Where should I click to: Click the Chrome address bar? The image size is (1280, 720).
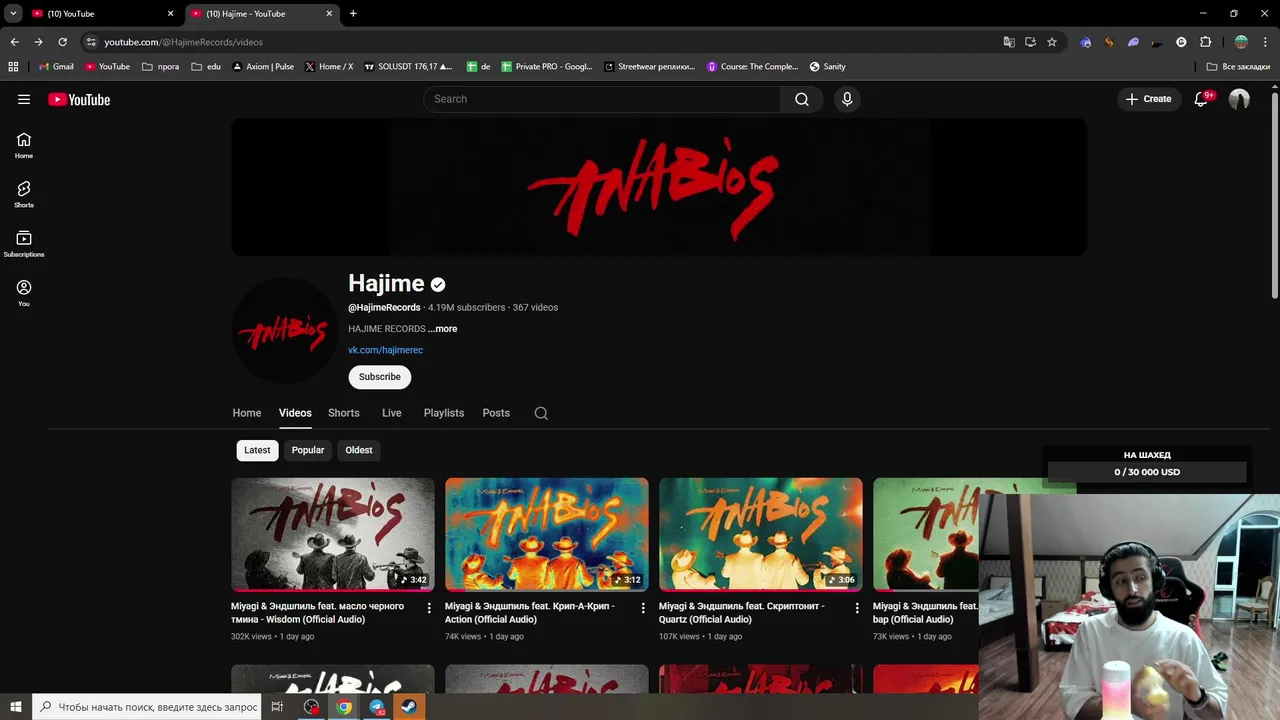[540, 42]
